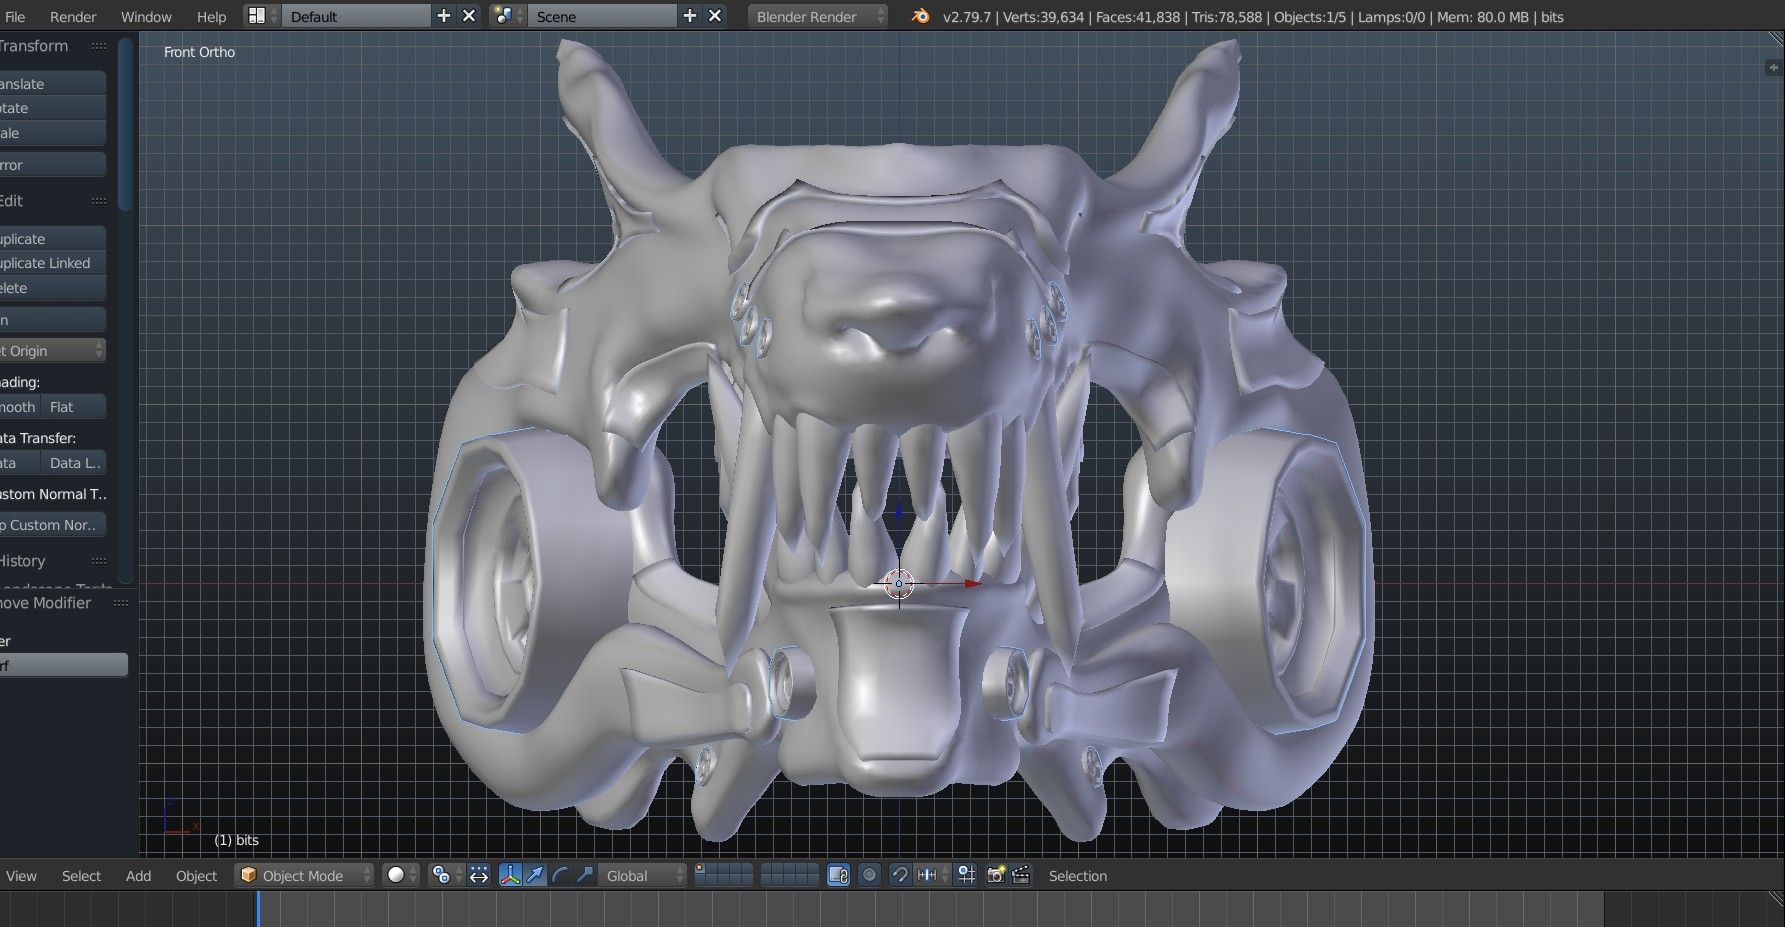Toggle the 3D manipulator widget
The image size is (1785, 927).
click(510, 875)
